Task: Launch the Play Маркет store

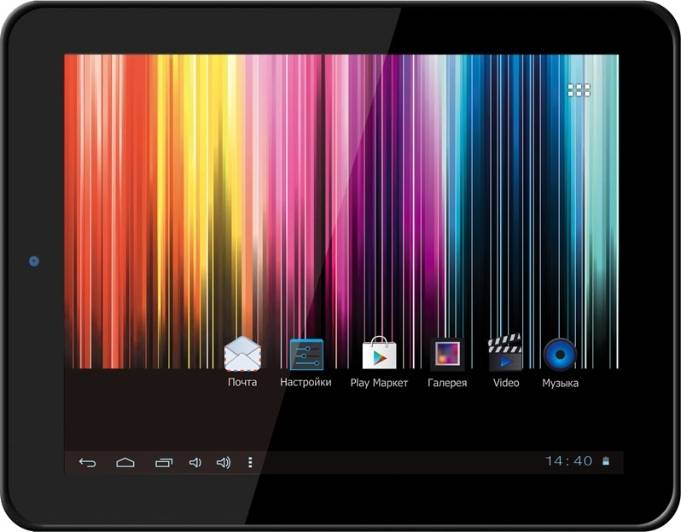Action: point(379,353)
